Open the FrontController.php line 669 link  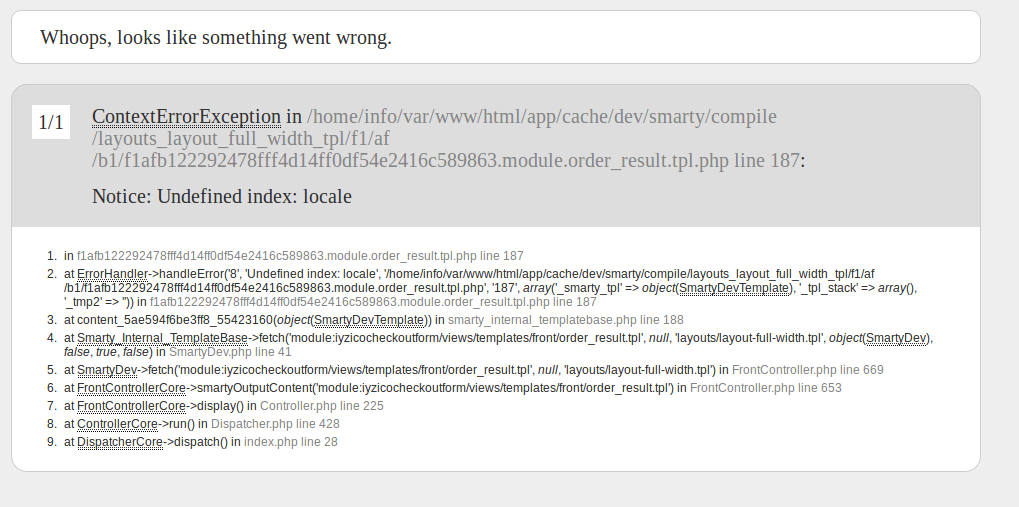[808, 370]
